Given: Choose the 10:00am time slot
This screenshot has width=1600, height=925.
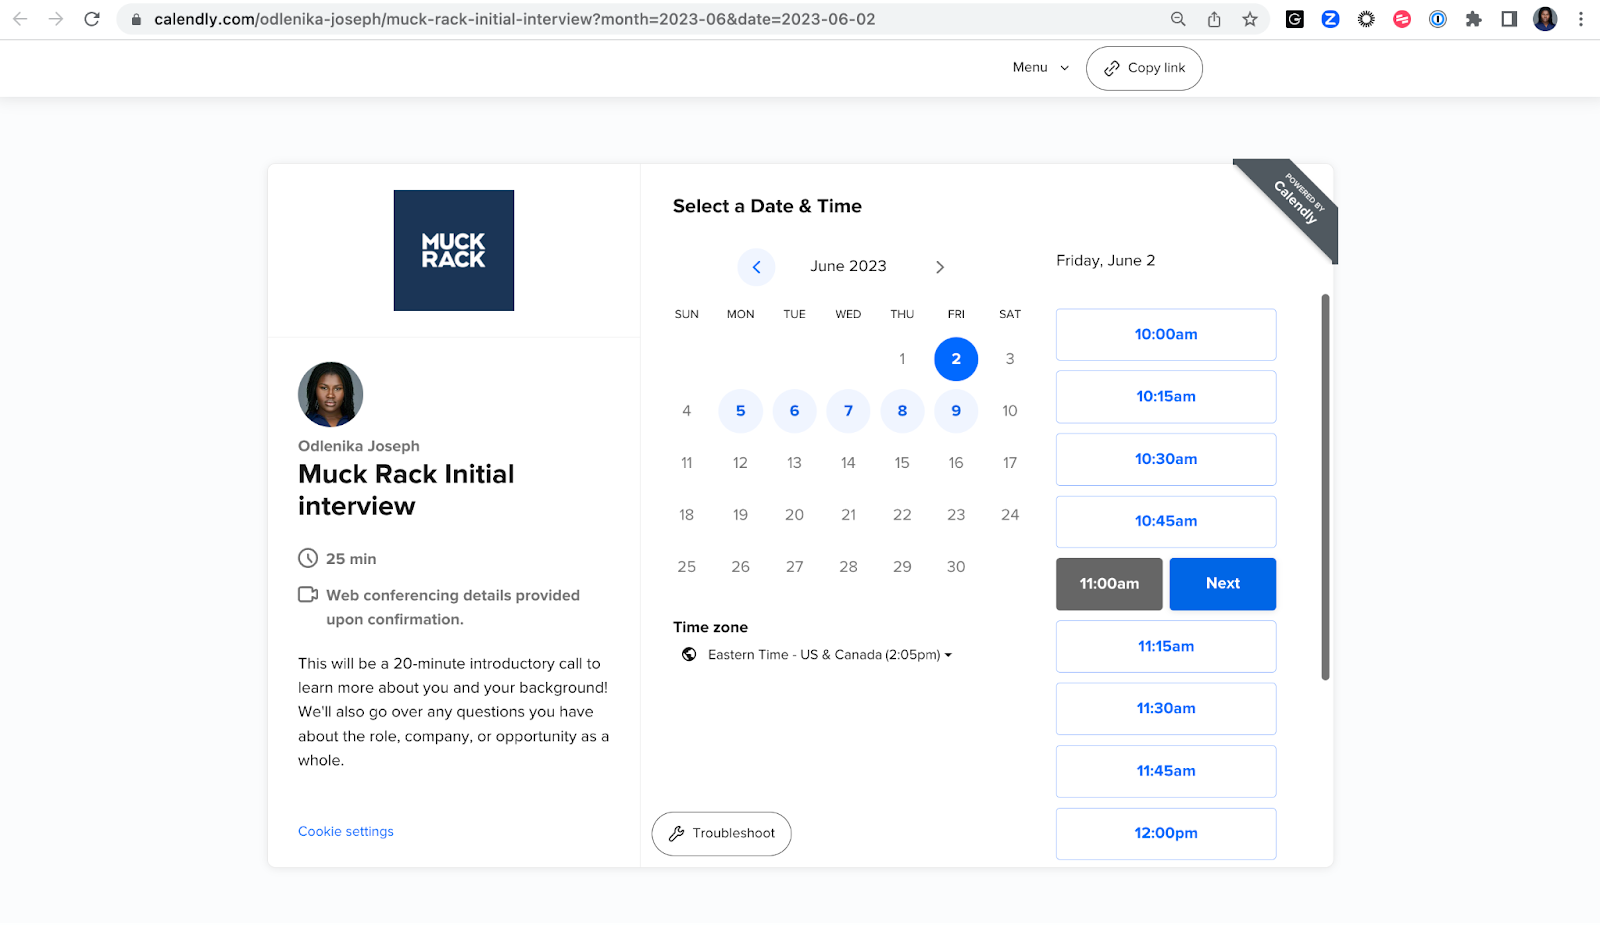Looking at the screenshot, I should click(x=1166, y=334).
